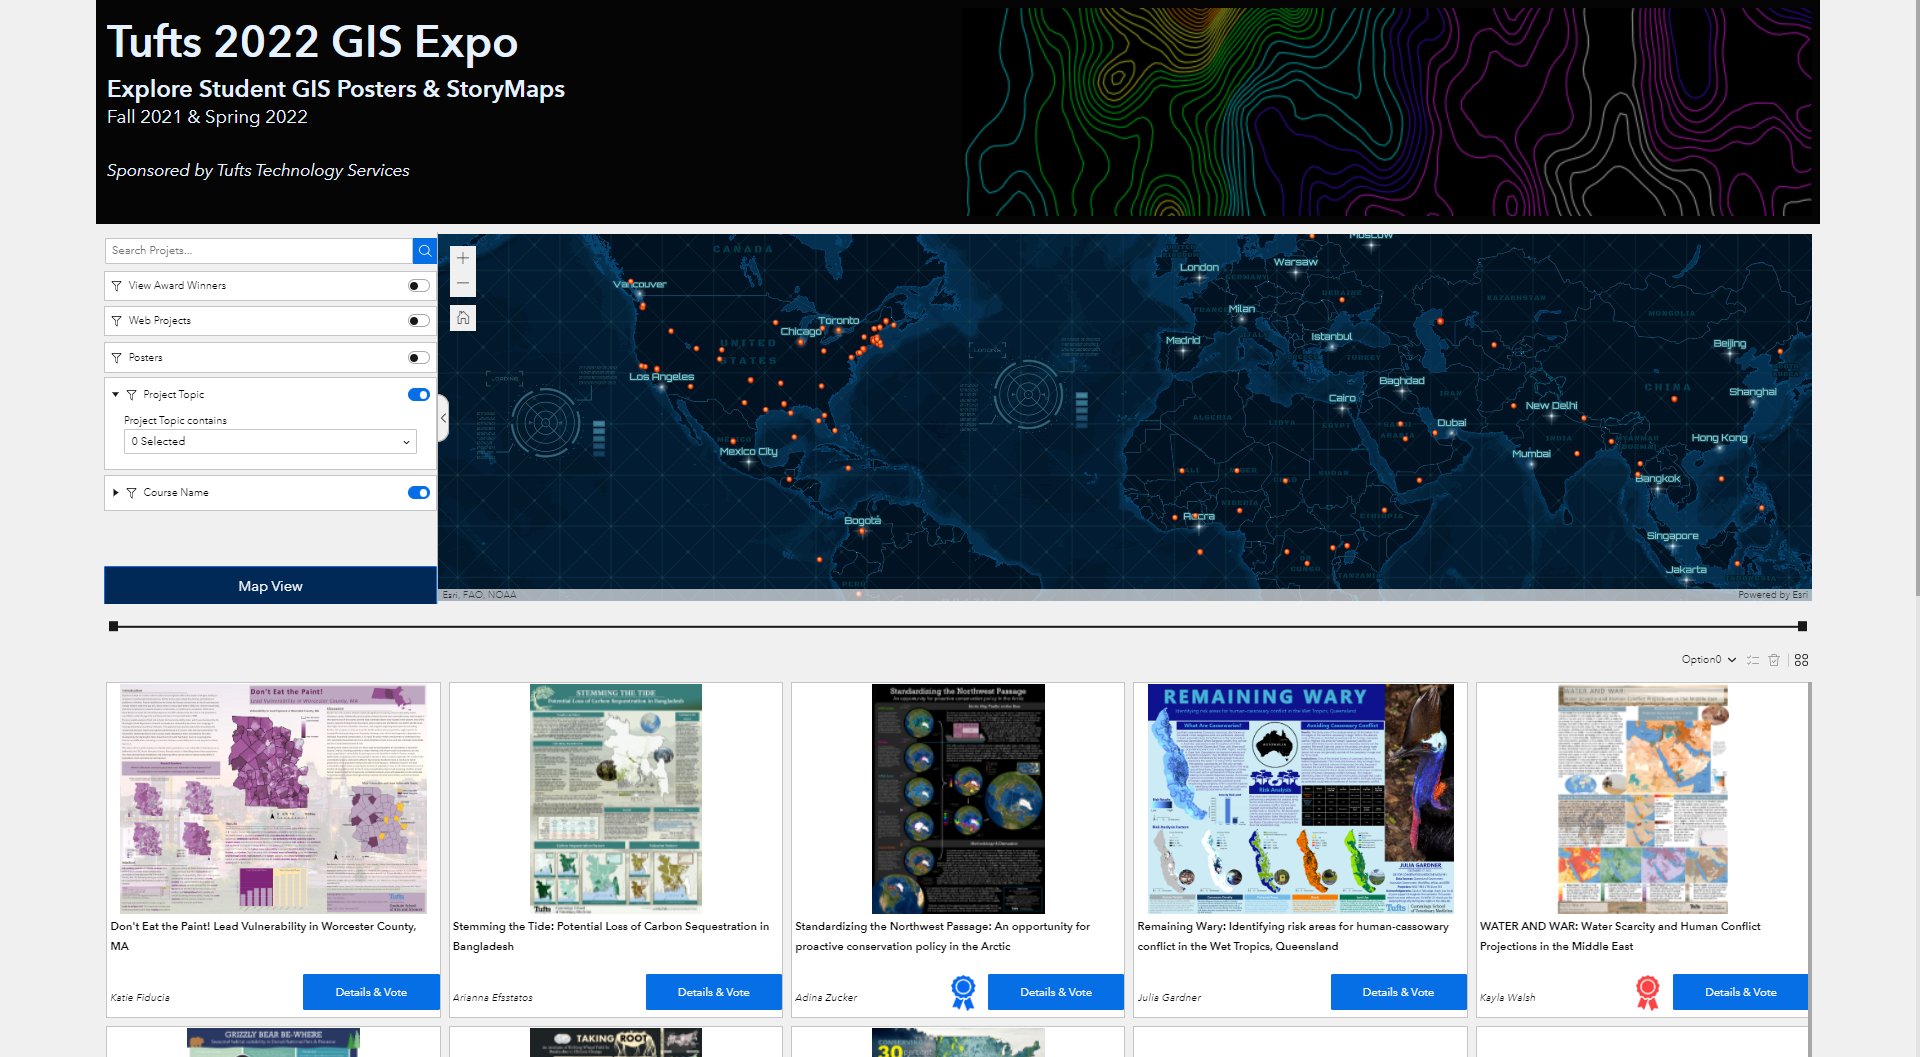The width and height of the screenshot is (1920, 1057).
Task: Click the left handle of the divider line
Action: click(113, 627)
